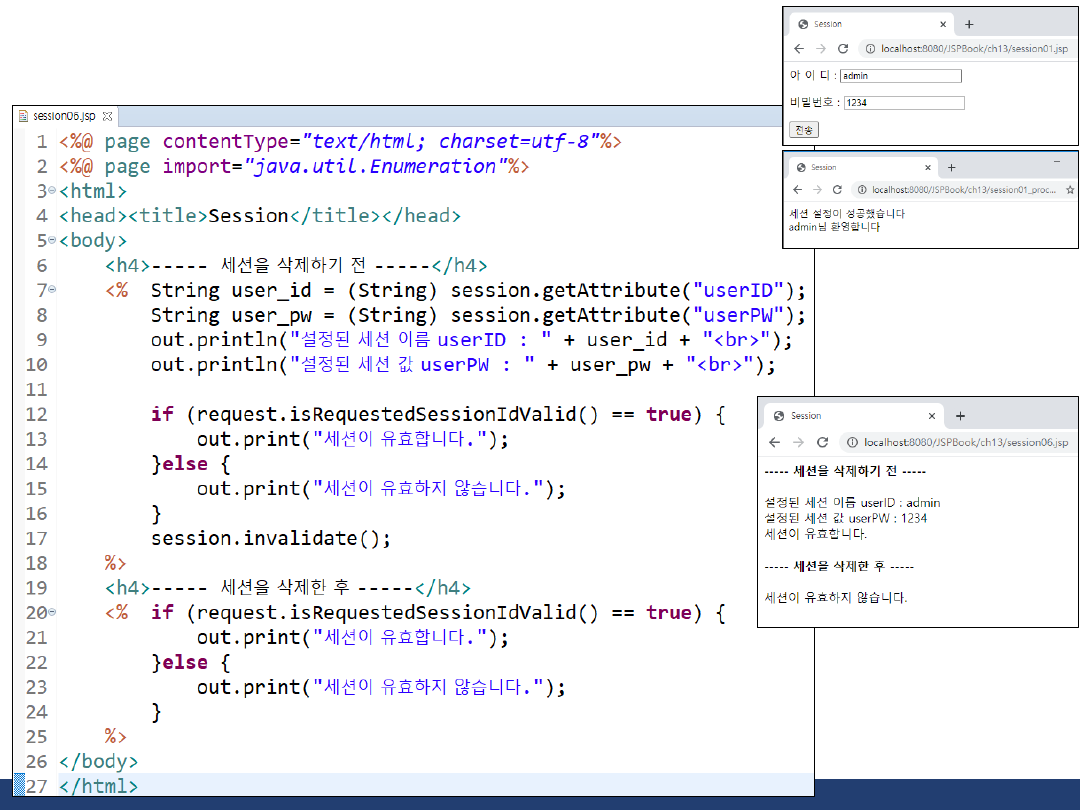This screenshot has width=1080, height=810.
Task: Close the session06.jsp editor tab
Action: (107, 116)
